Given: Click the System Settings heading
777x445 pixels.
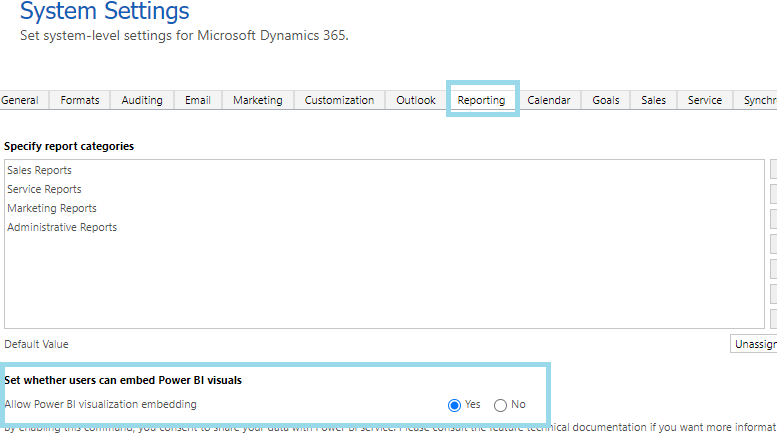Looking at the screenshot, I should point(105,11).
